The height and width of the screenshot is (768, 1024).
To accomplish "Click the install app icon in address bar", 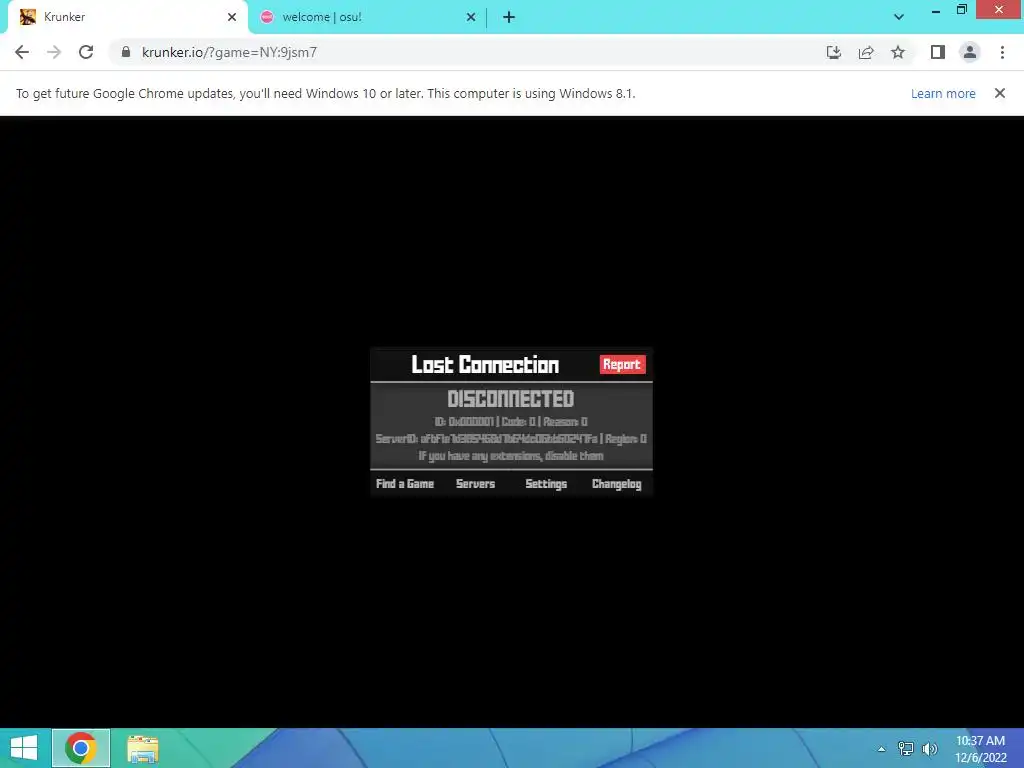I will [833, 52].
